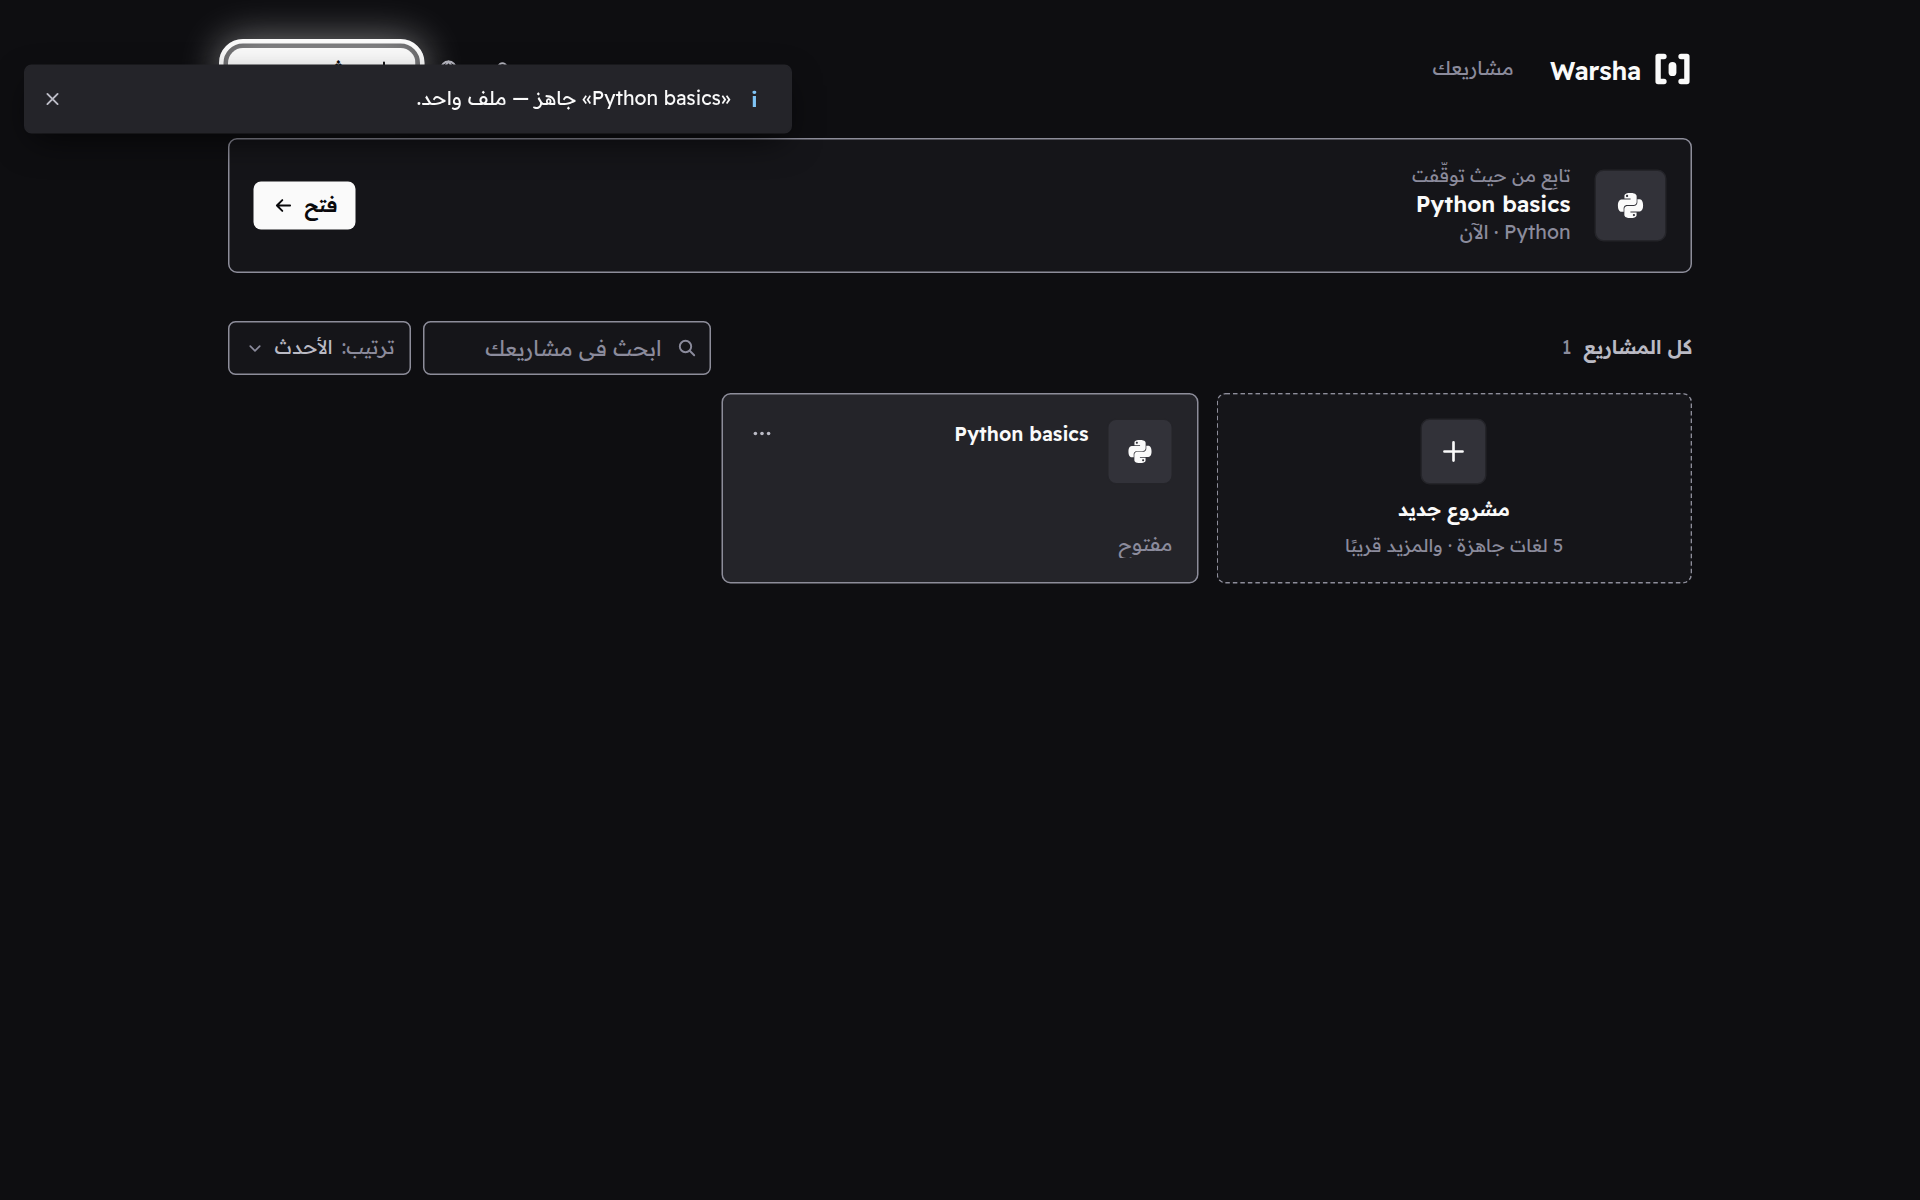Click the Python basics title in the continue banner

click(x=1493, y=204)
